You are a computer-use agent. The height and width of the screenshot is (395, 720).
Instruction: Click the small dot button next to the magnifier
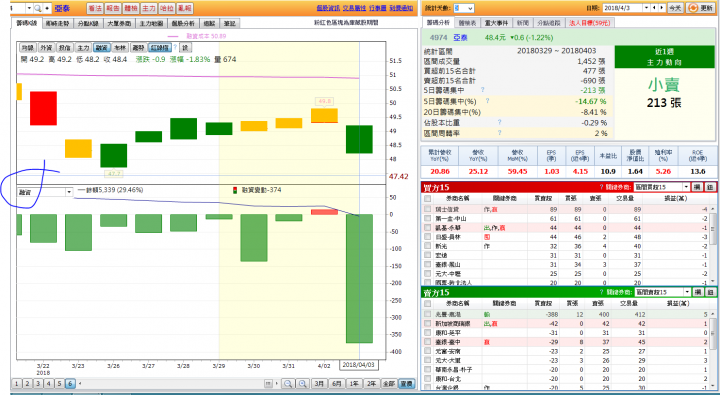pyautogui.click(x=47, y=8)
